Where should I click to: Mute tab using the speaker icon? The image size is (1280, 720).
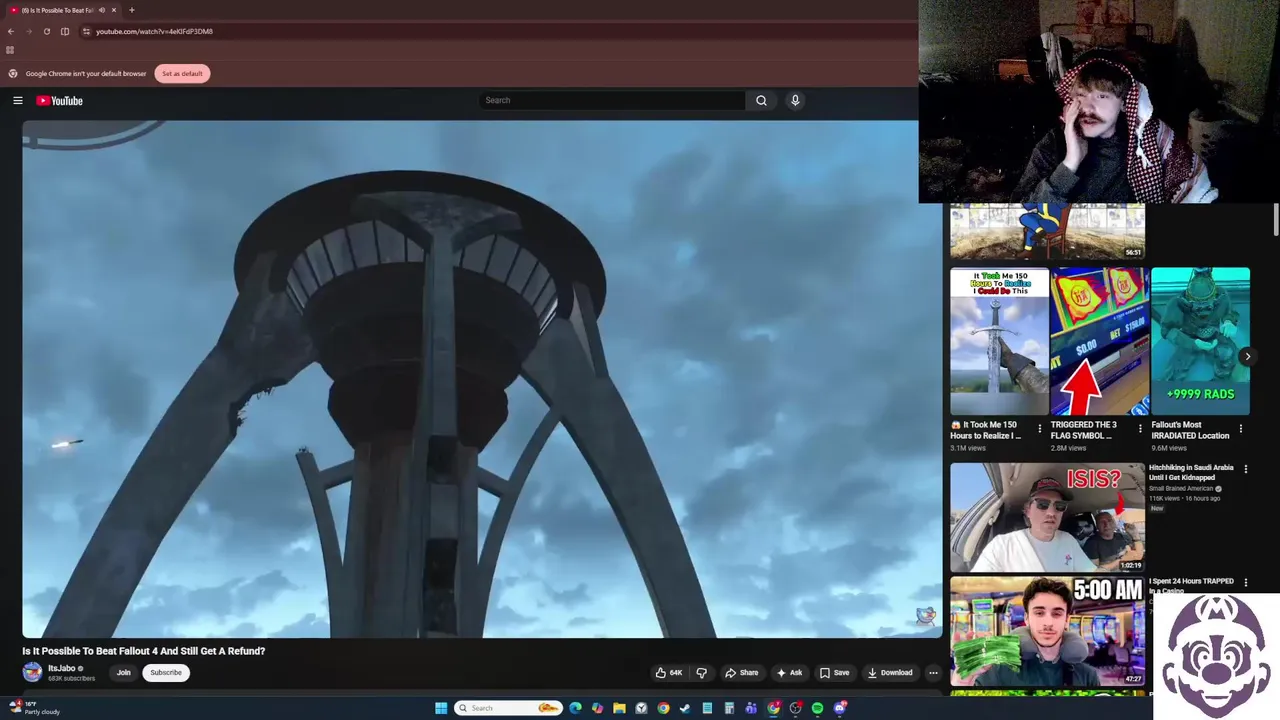click(x=101, y=10)
